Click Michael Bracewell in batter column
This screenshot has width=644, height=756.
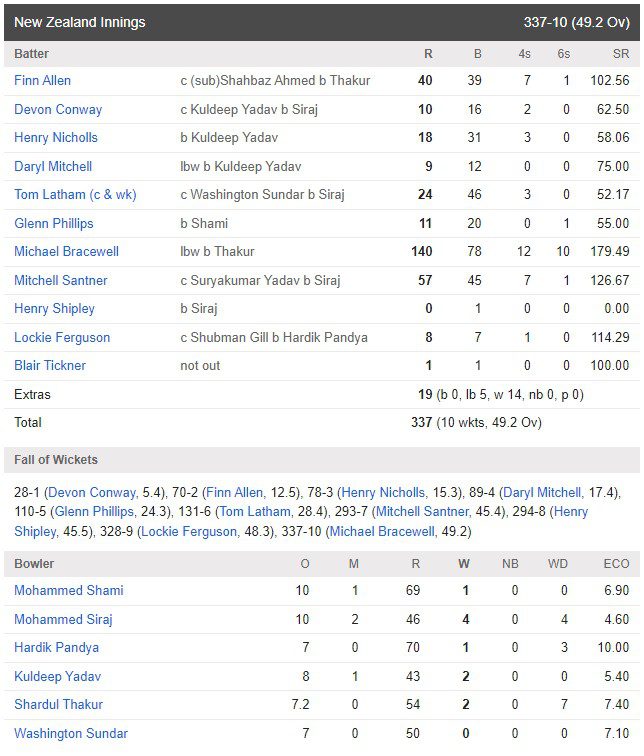(x=67, y=251)
